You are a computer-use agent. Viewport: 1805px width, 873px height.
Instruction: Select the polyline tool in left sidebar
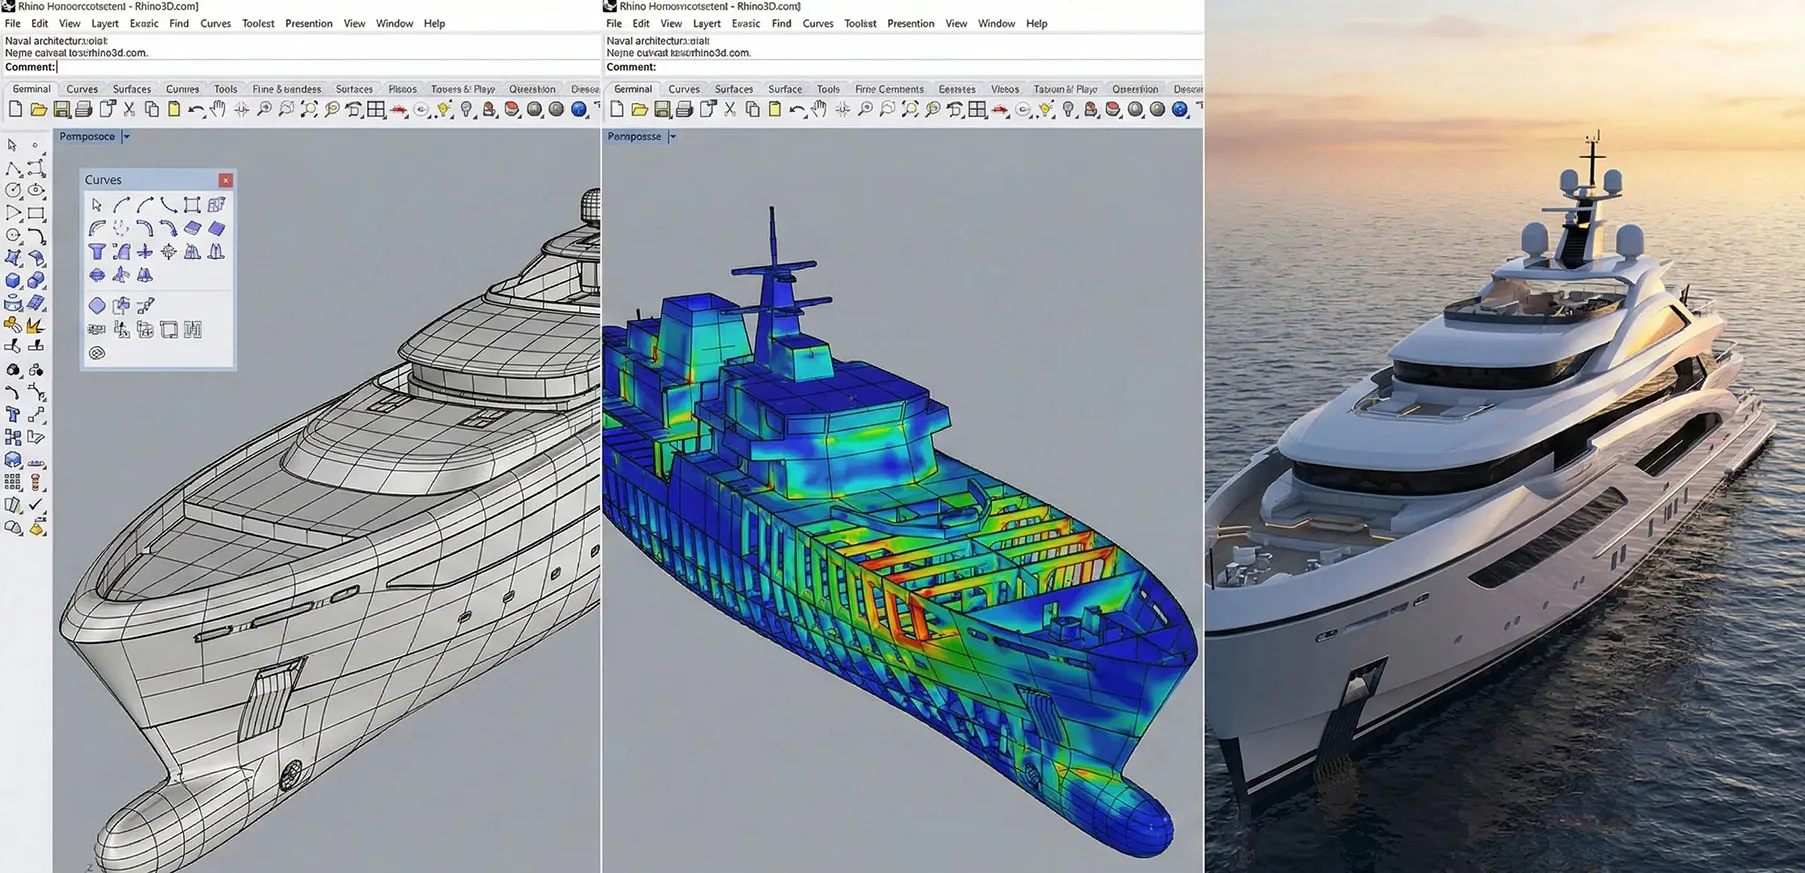coord(13,169)
